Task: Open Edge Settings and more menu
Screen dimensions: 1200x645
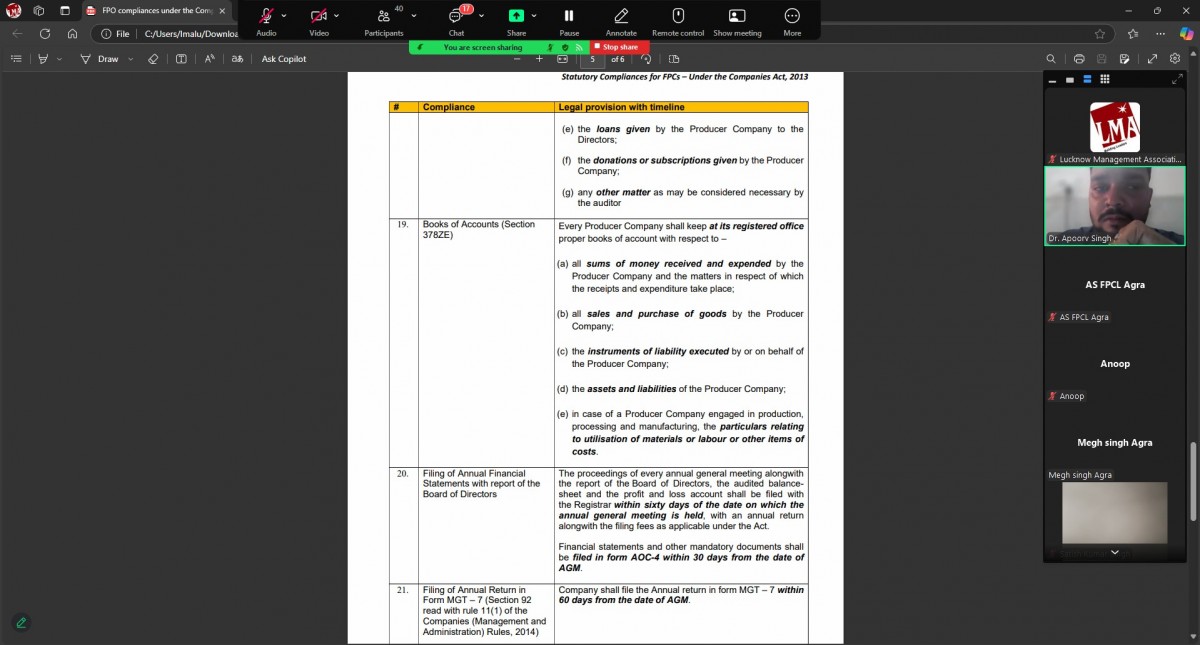Action: [x=1159, y=33]
